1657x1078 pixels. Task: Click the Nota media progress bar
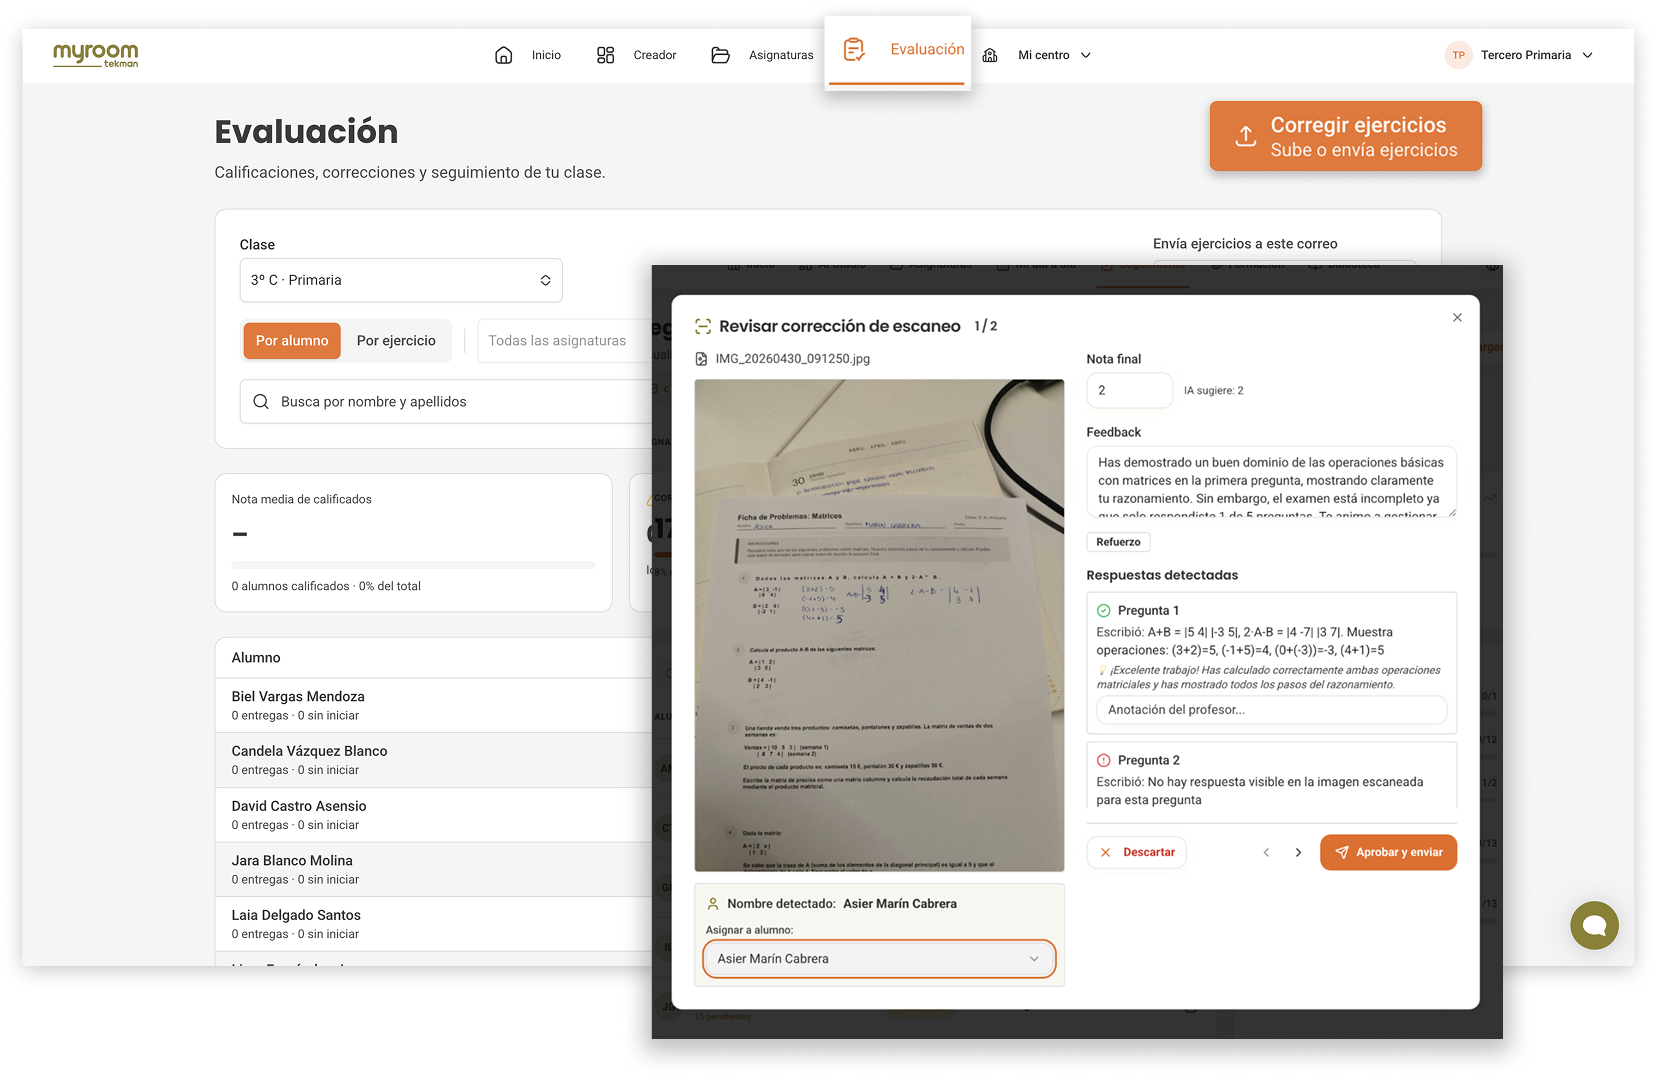pyautogui.click(x=413, y=565)
